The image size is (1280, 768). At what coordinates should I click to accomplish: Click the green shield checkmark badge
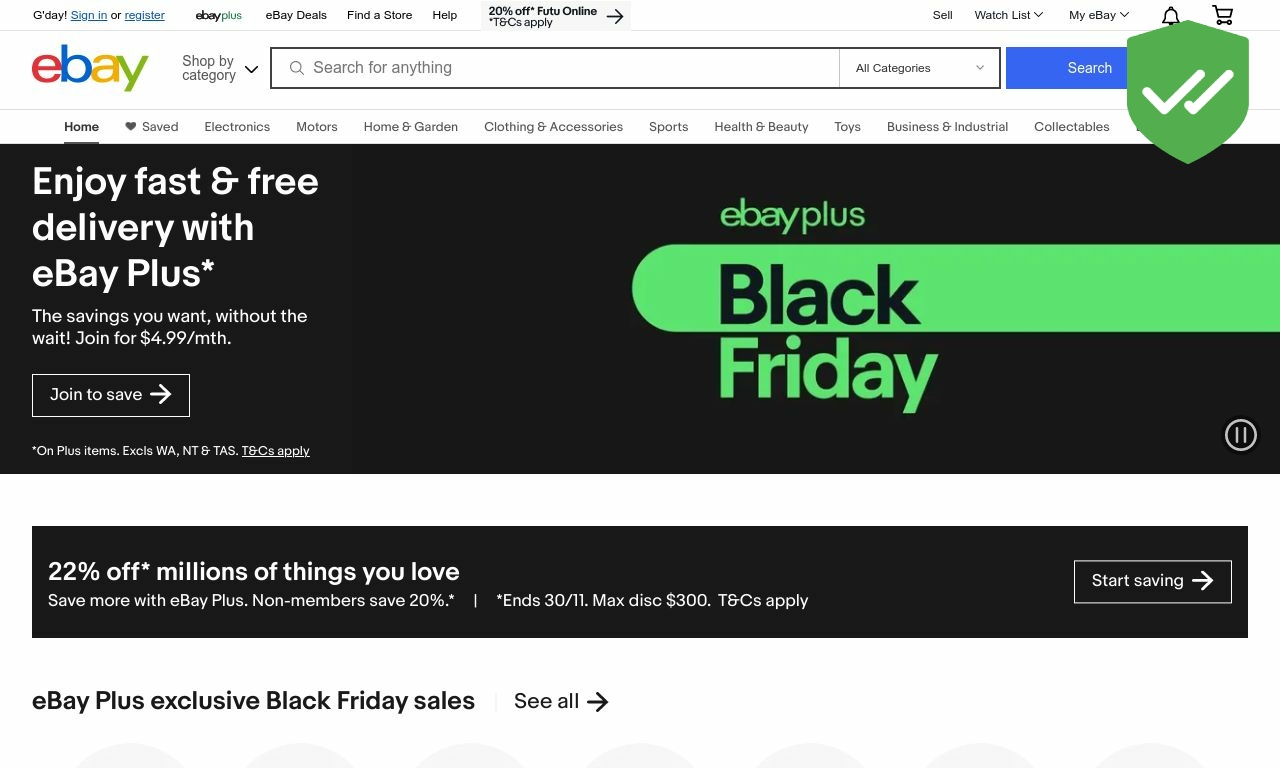pos(1188,92)
